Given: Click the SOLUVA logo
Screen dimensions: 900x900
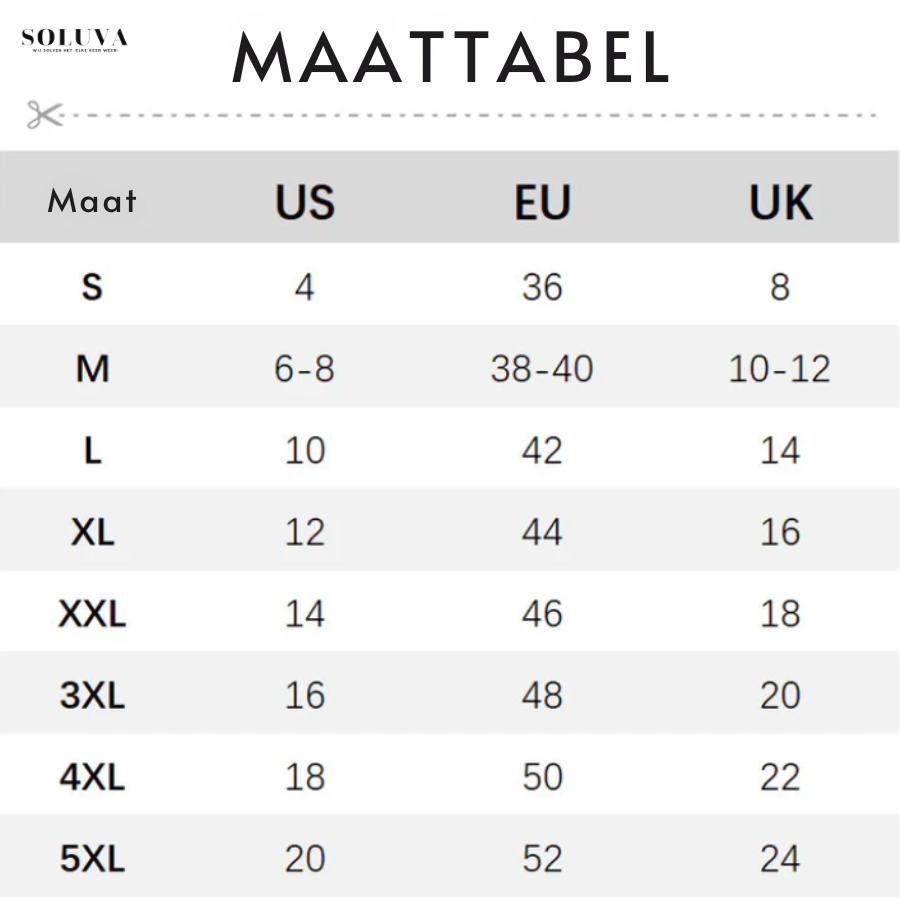Looking at the screenshot, I should (74, 40).
